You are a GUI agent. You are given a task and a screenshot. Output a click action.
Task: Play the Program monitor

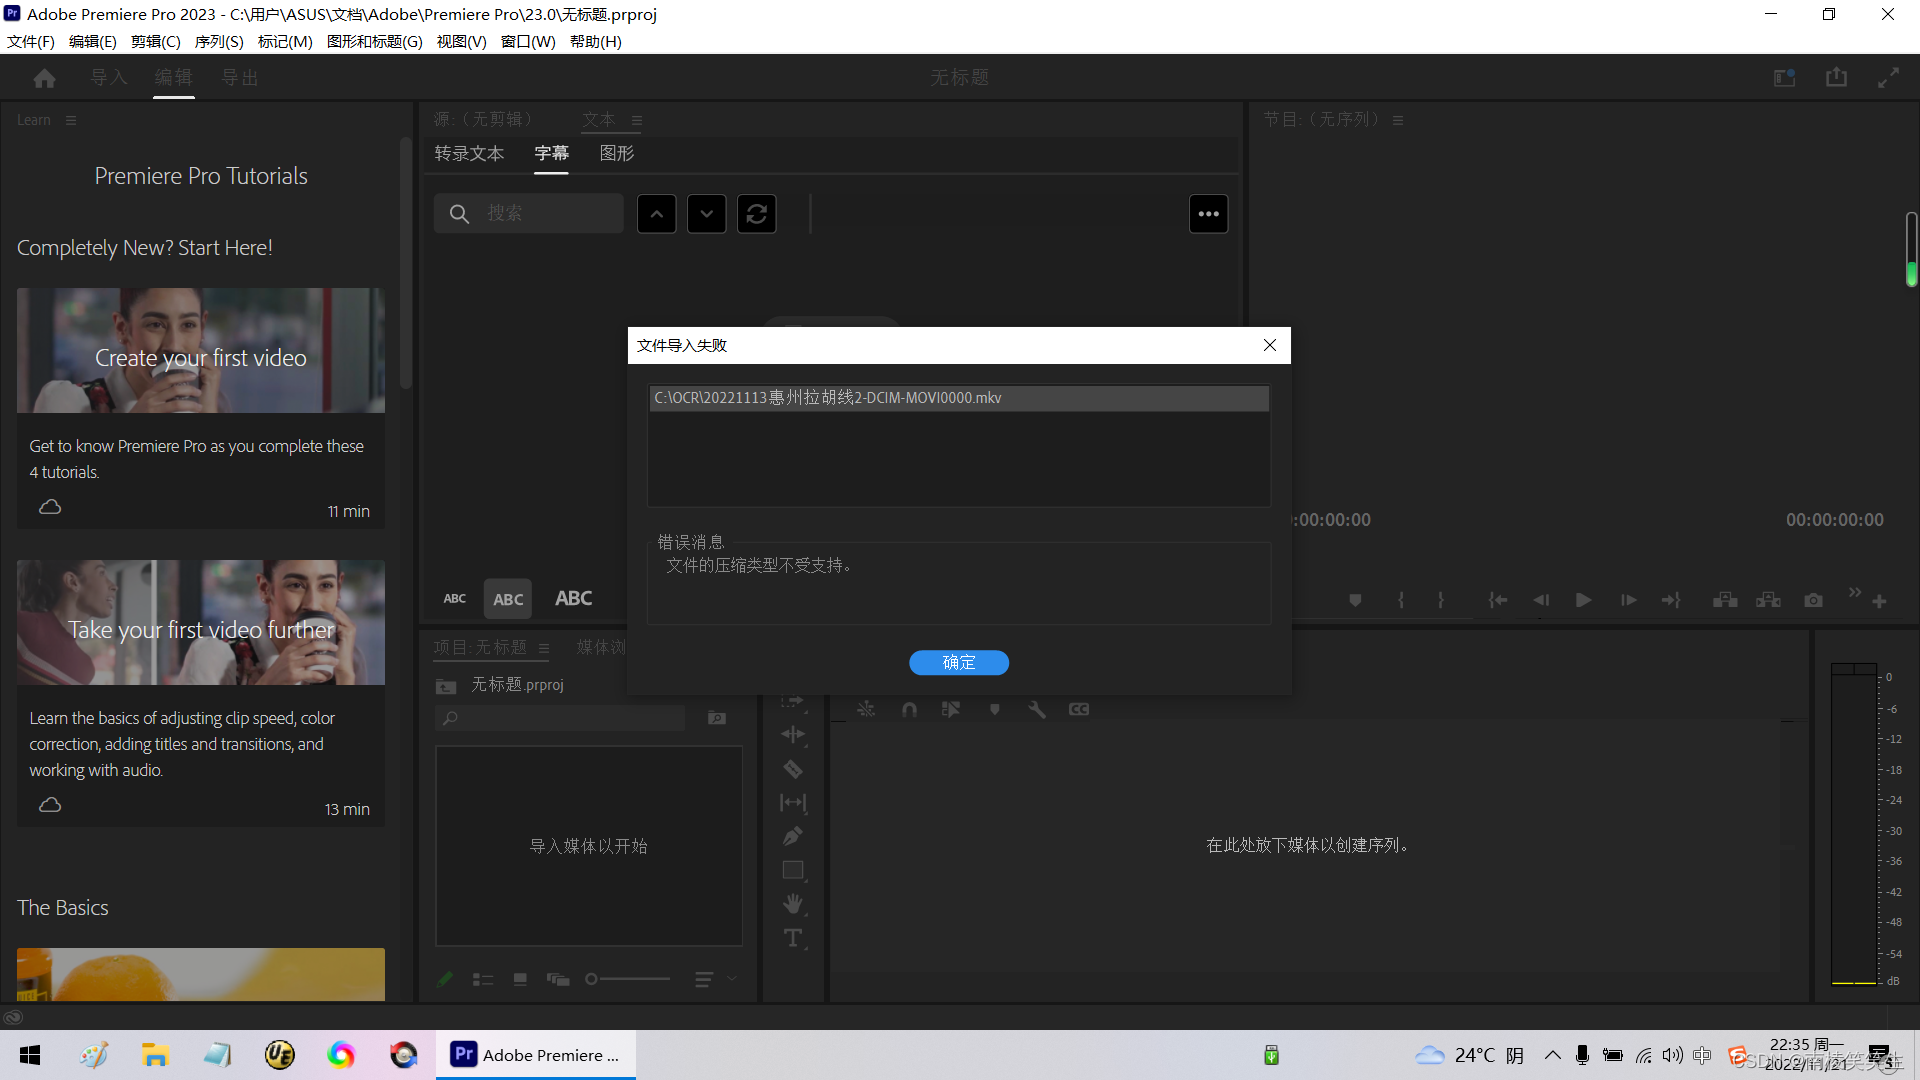1584,600
